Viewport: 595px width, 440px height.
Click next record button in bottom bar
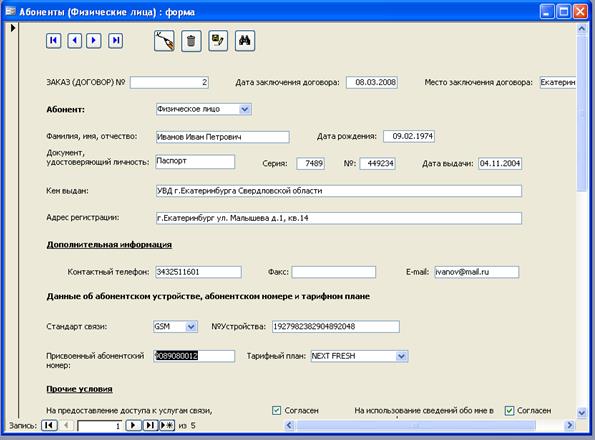pos(133,425)
